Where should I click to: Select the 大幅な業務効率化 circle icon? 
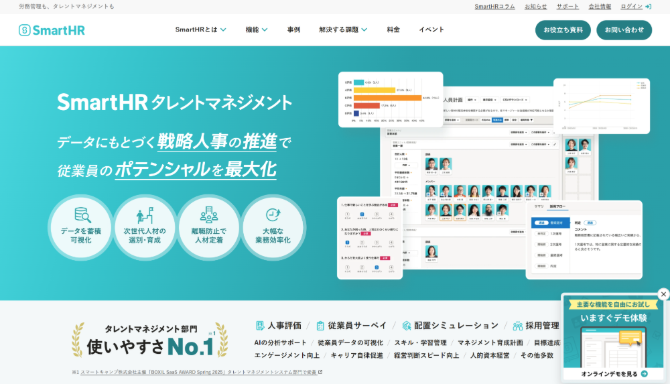273,227
